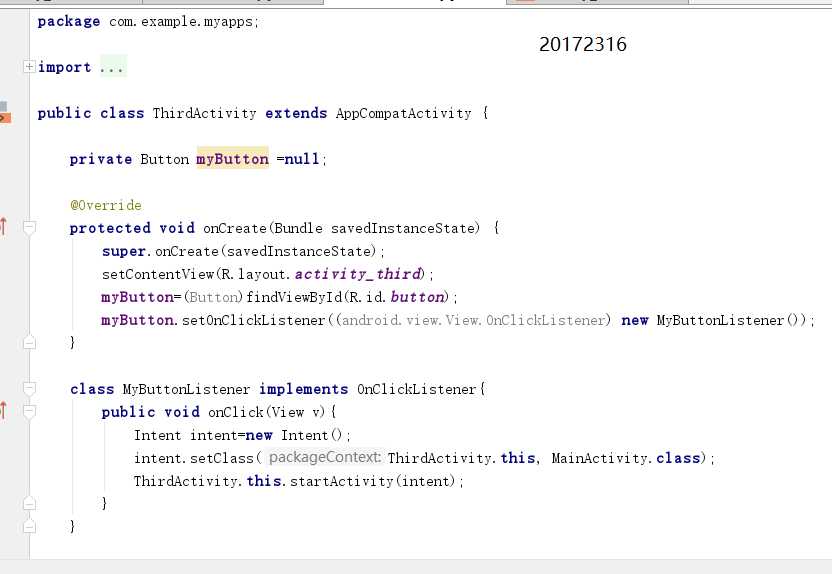Viewport: 832px width, 574px height.
Task: Click the 'setContentView' call
Action: [x=158, y=274]
